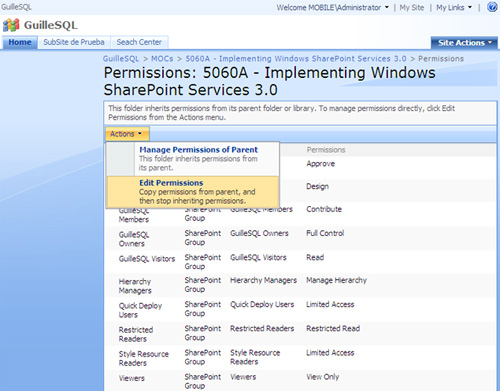Open GuilleSQL breadcrumb link
The image size is (500, 391).
[121, 59]
